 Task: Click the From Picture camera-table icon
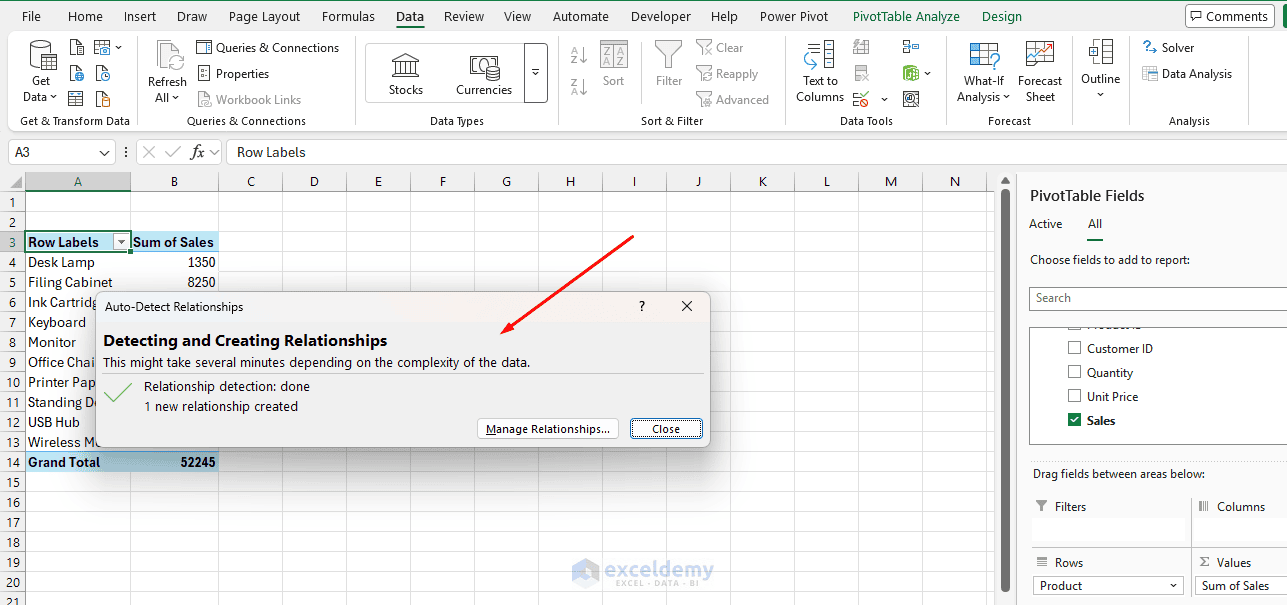pyautogui.click(x=102, y=48)
